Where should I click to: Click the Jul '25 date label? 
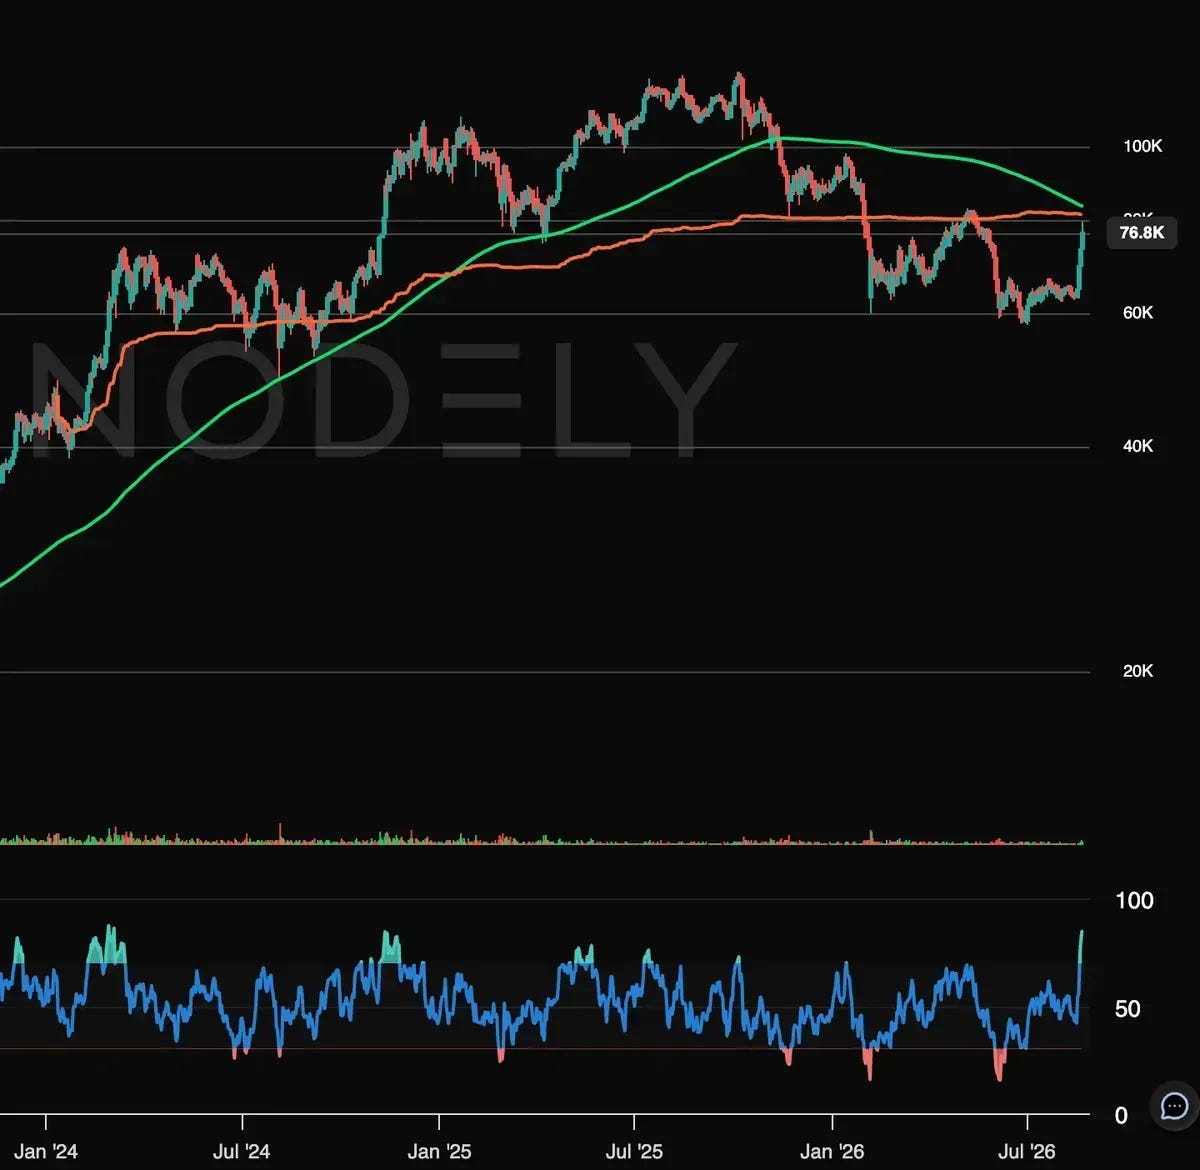point(634,1151)
